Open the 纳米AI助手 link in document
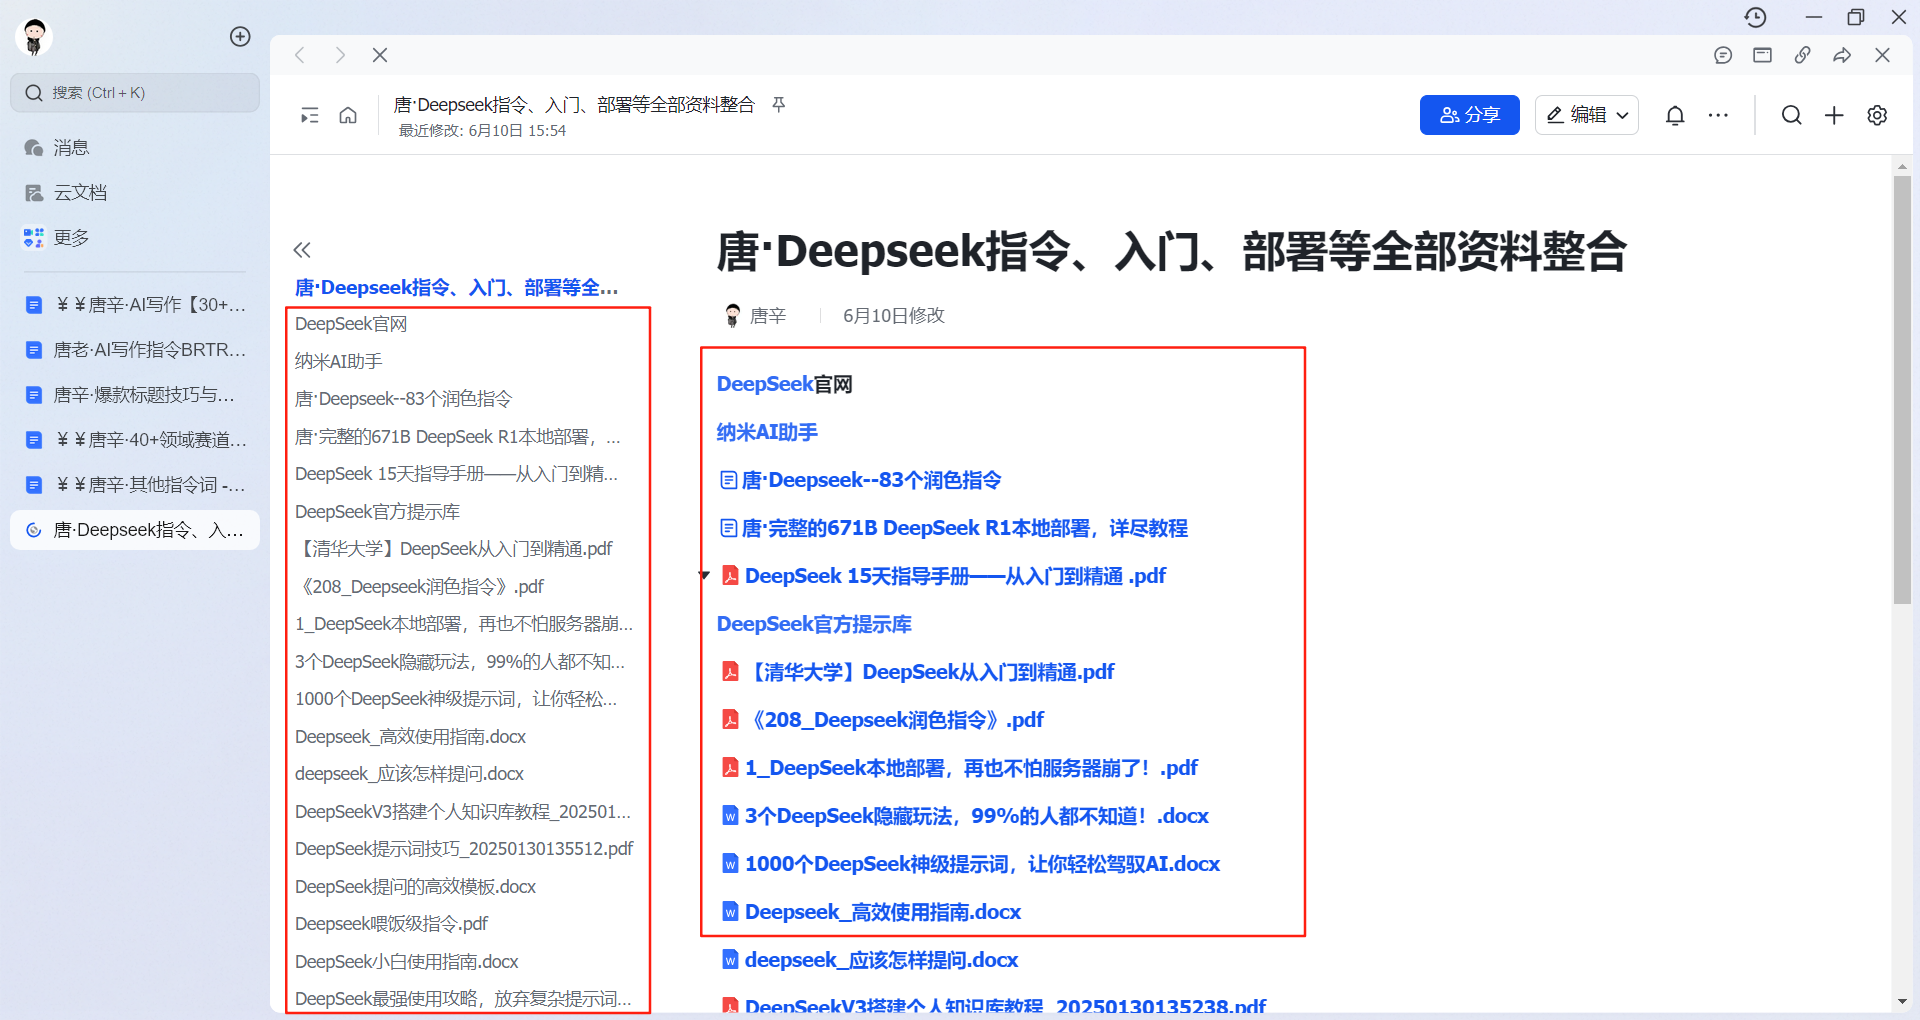 tap(767, 432)
